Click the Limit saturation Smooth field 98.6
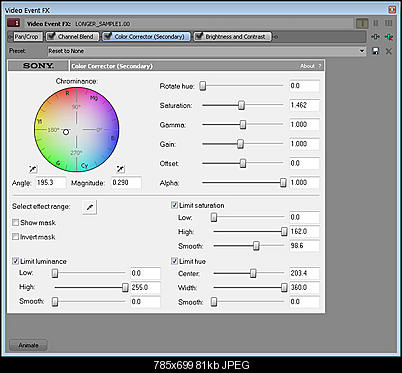Viewport: 402px width, 373px height. click(x=304, y=246)
